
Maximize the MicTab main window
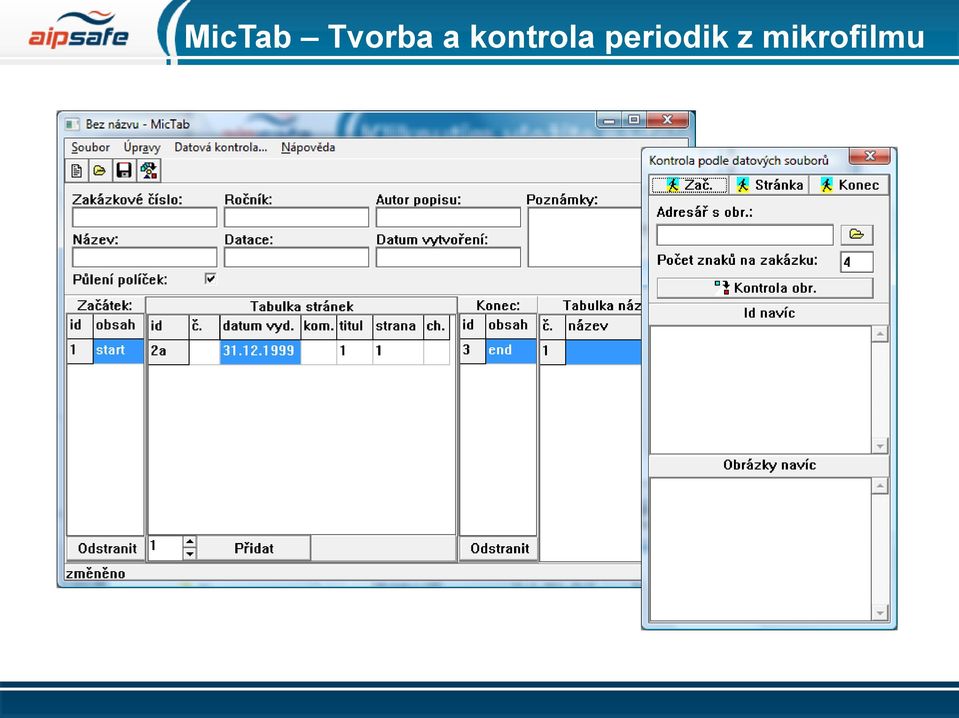tap(634, 120)
